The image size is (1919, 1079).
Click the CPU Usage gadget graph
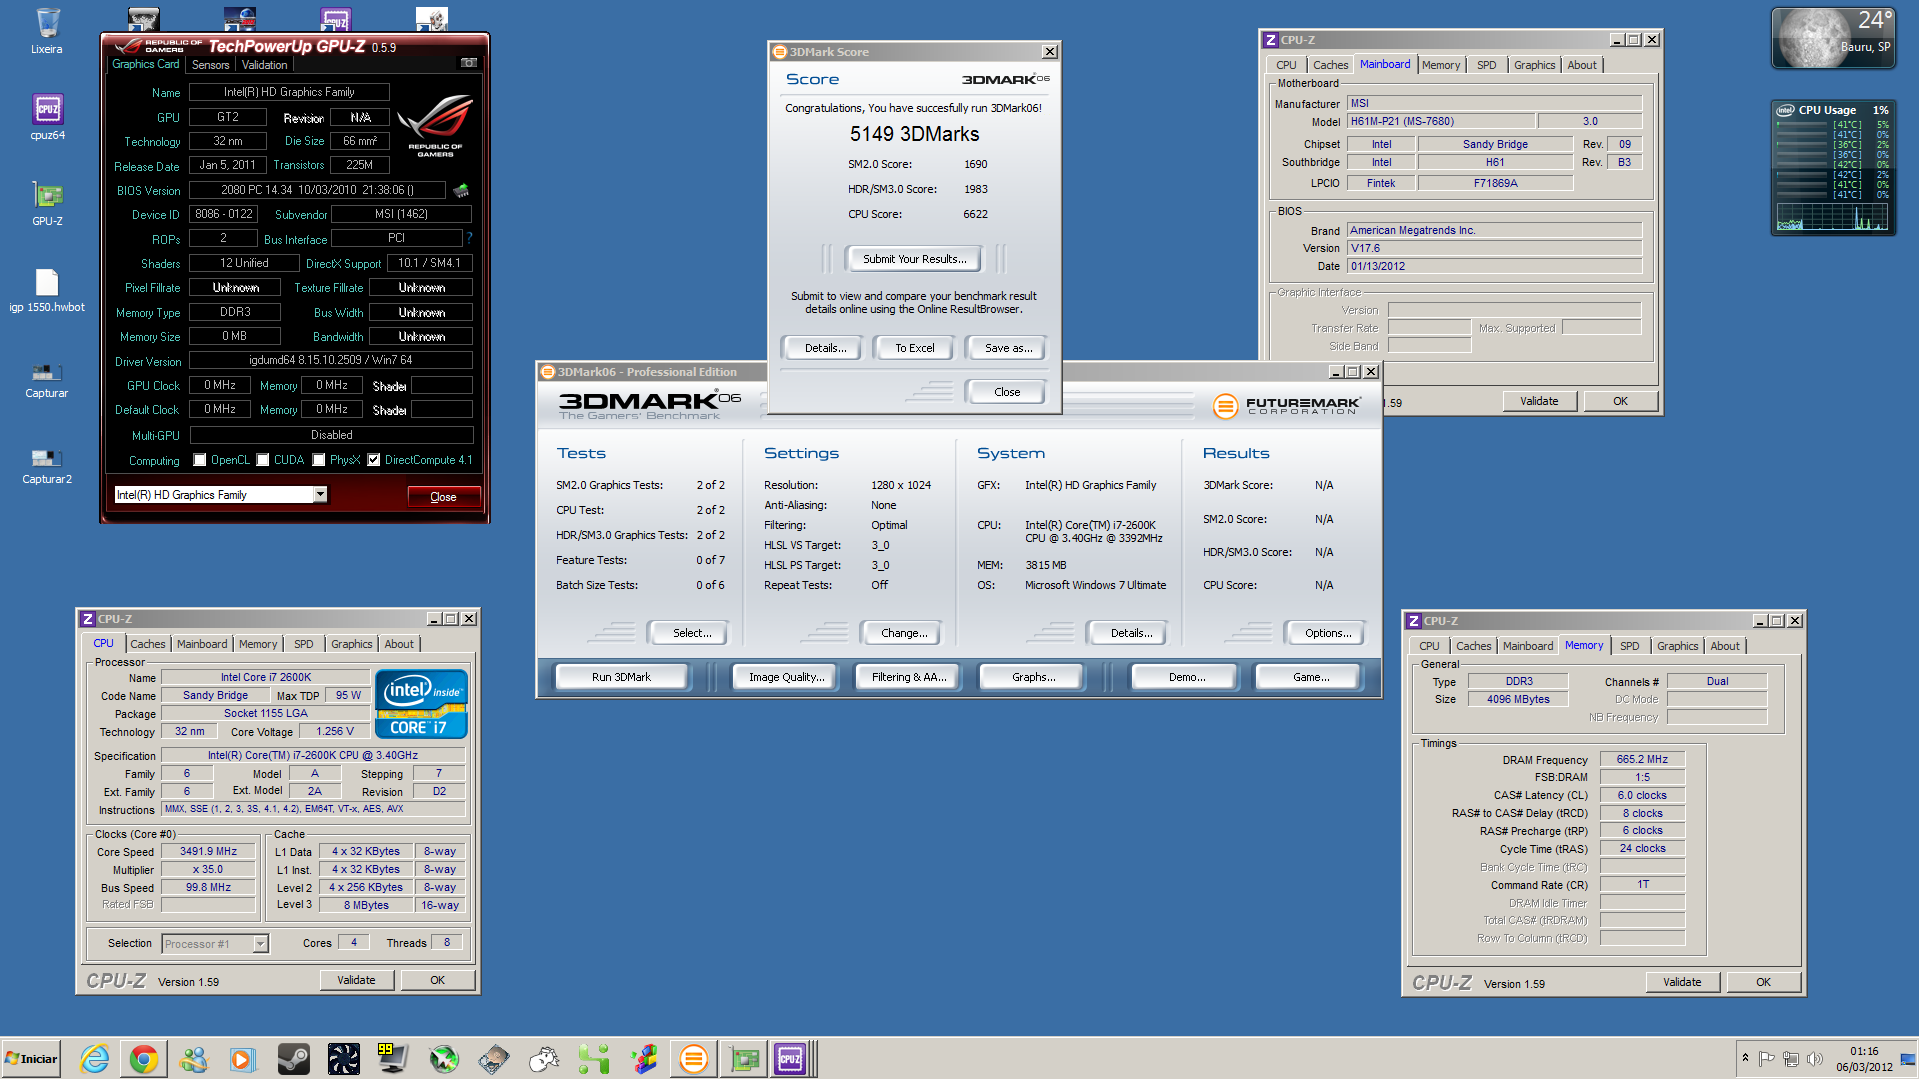point(1832,217)
